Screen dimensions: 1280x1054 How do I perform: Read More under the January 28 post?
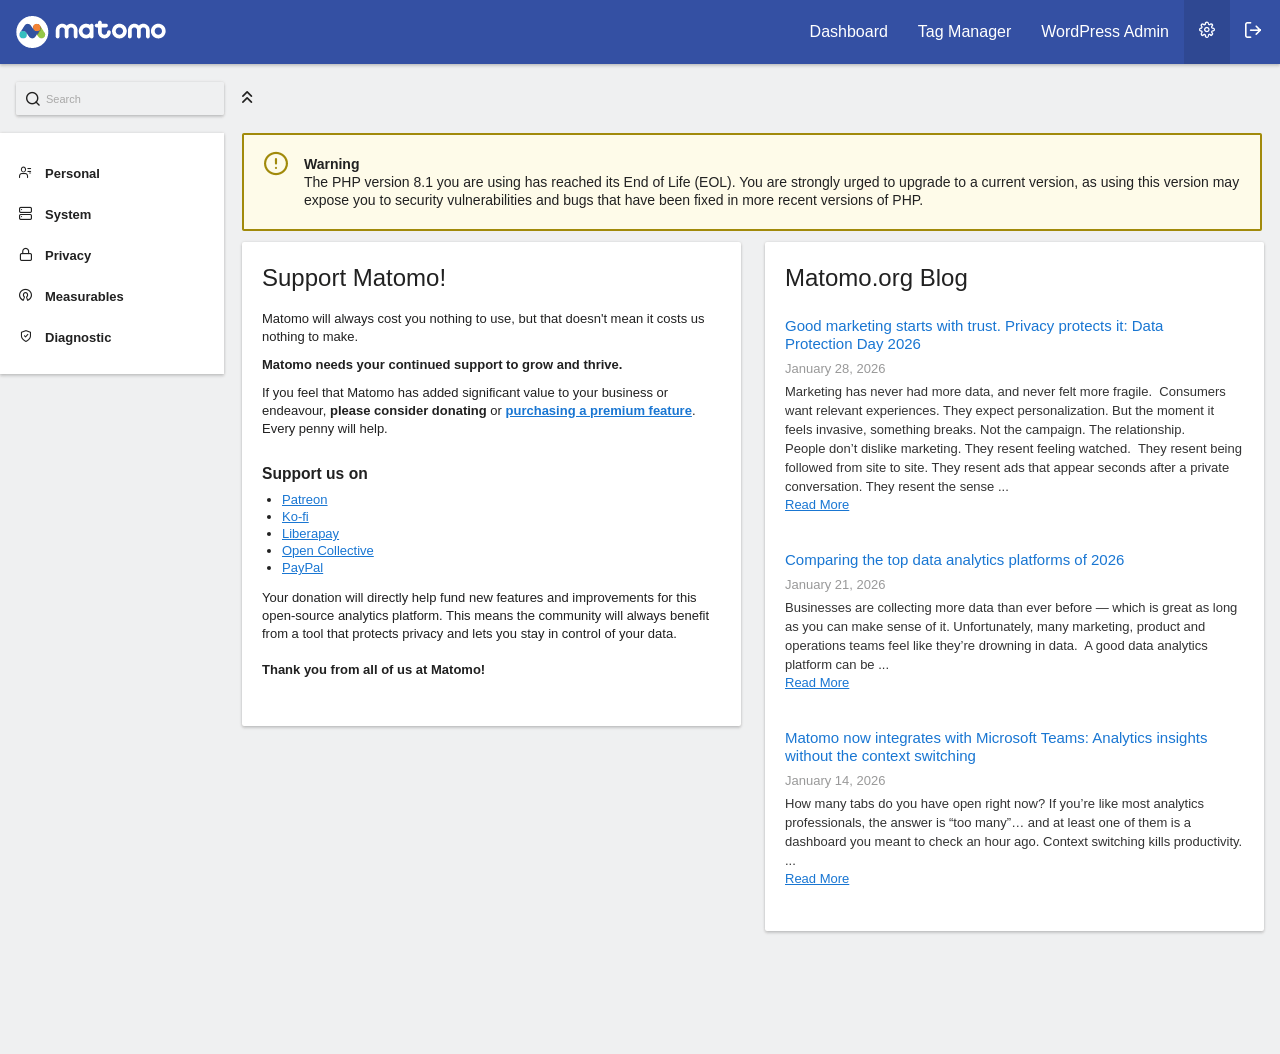(x=817, y=505)
